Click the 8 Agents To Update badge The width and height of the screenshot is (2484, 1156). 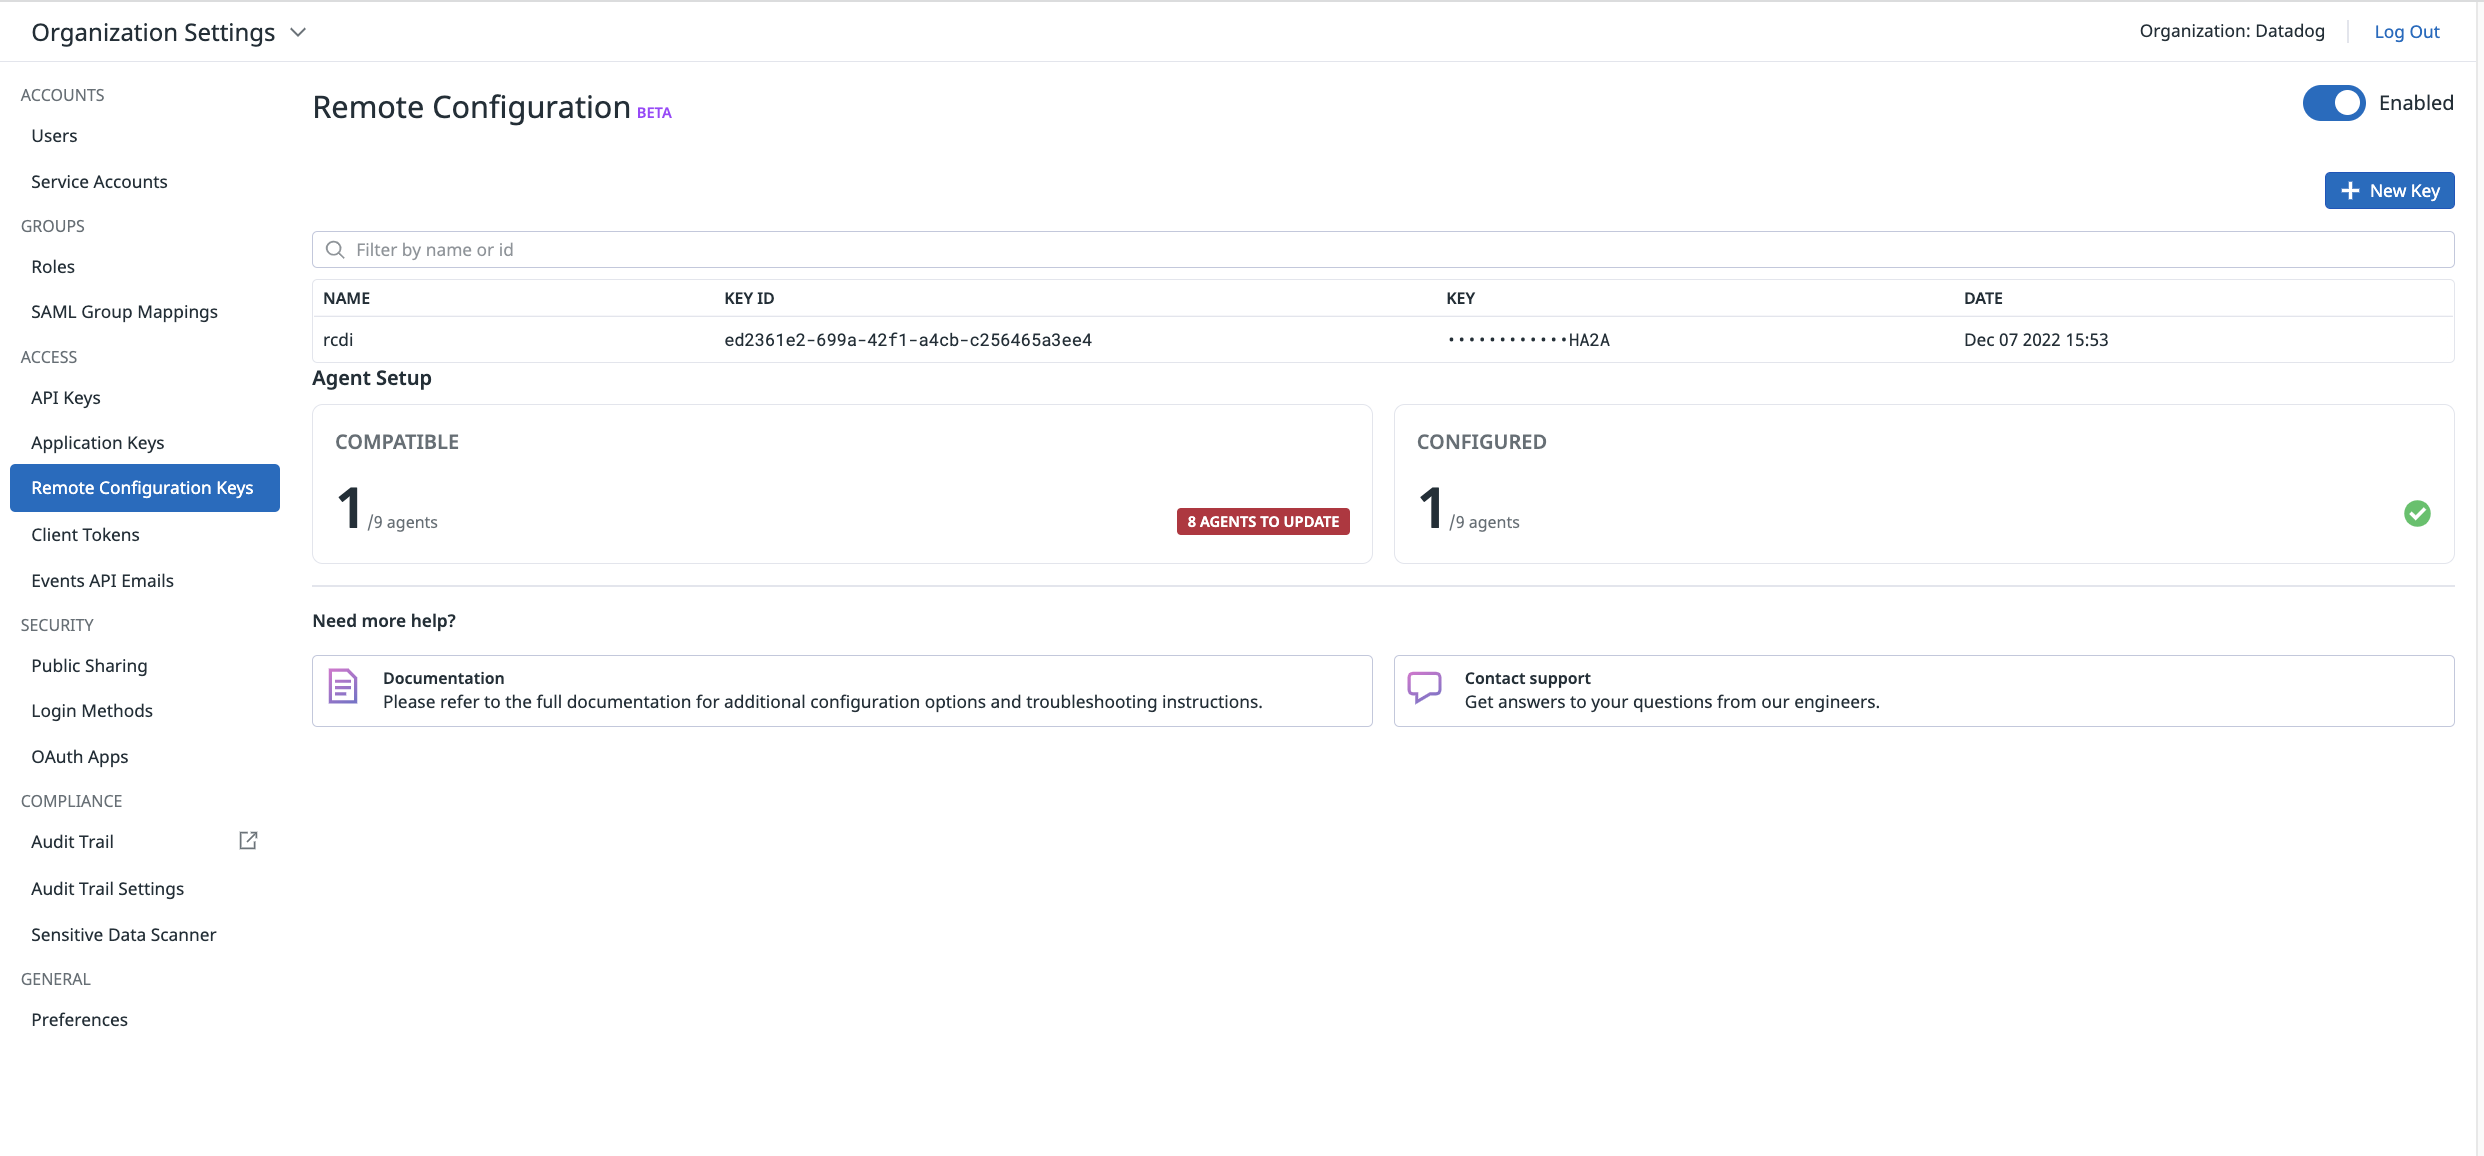pos(1262,522)
